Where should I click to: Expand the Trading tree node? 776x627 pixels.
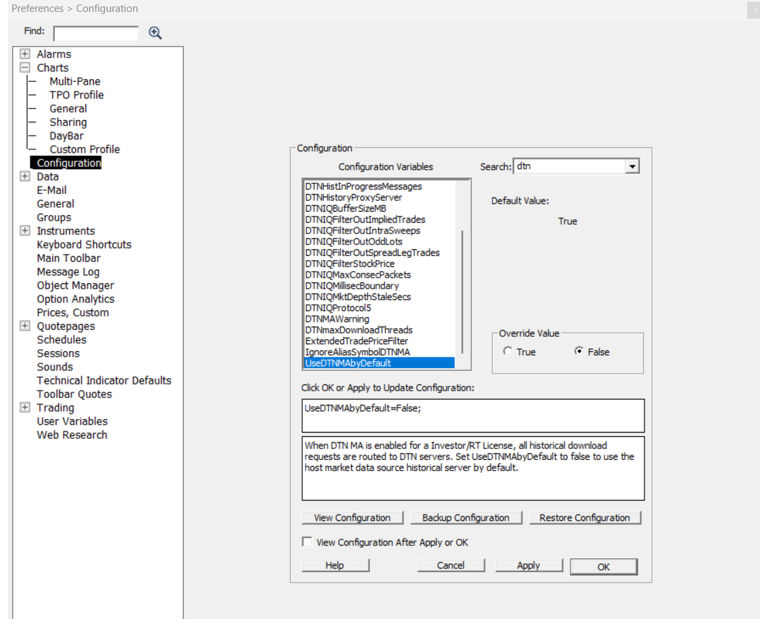[25, 408]
